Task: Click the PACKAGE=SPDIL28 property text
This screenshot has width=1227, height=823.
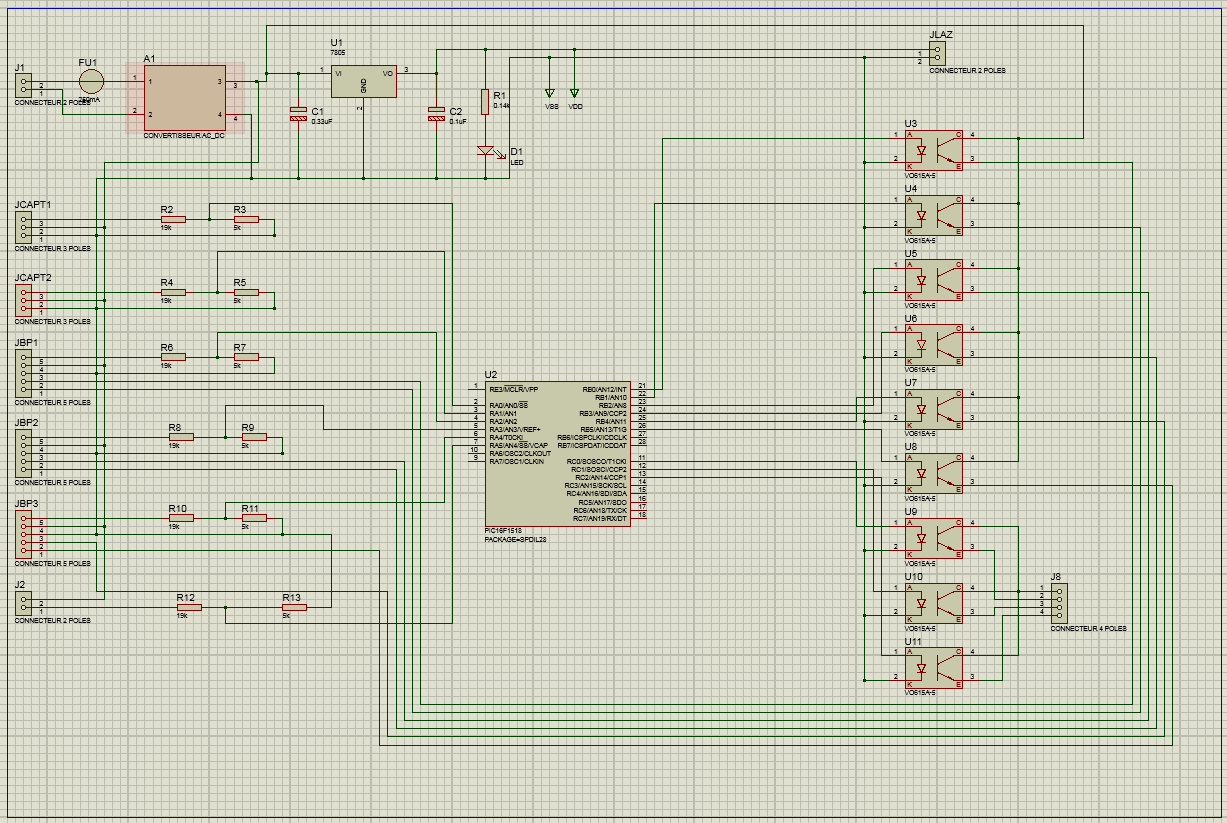Action: 515,539
